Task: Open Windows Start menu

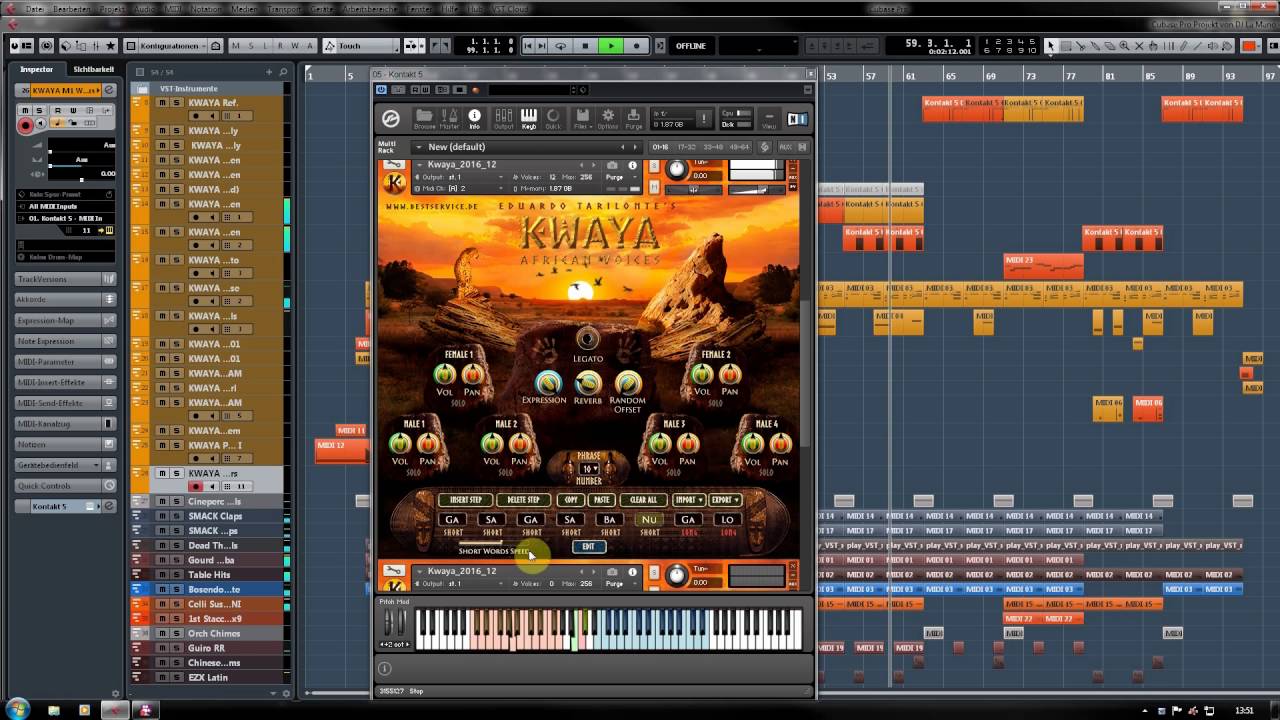Action: pyautogui.click(x=19, y=709)
